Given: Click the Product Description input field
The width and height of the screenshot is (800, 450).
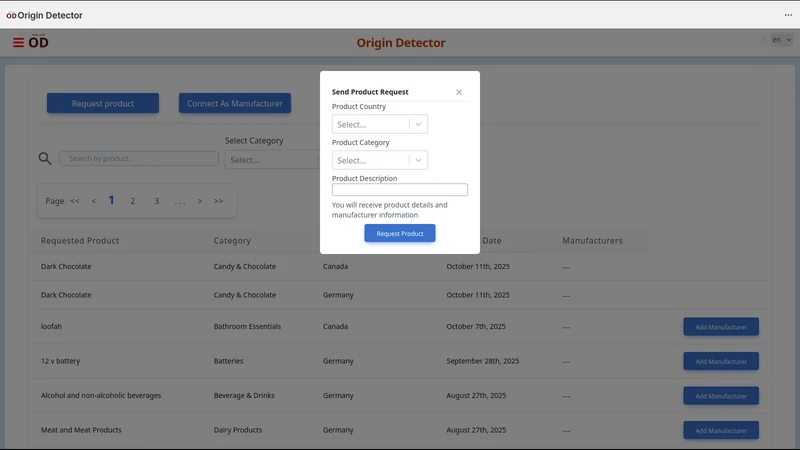Looking at the screenshot, I should 399,190.
